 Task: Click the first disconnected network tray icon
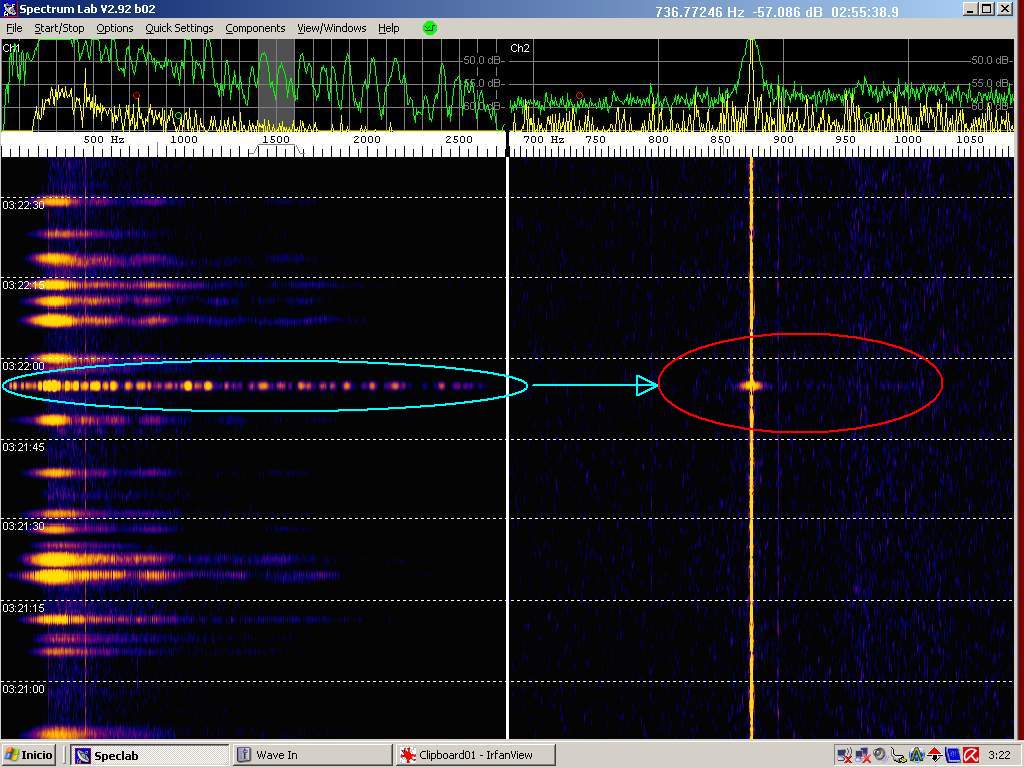845,755
